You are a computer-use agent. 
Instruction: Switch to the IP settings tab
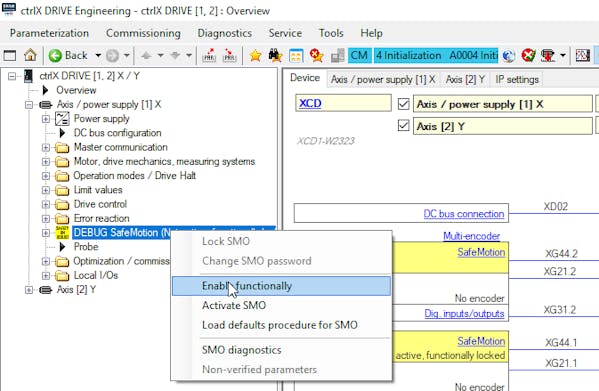pos(517,79)
